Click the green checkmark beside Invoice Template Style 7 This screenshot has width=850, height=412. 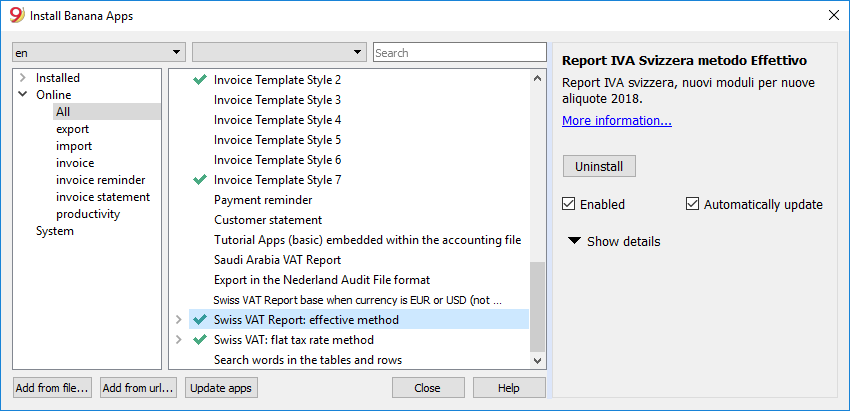click(200, 179)
